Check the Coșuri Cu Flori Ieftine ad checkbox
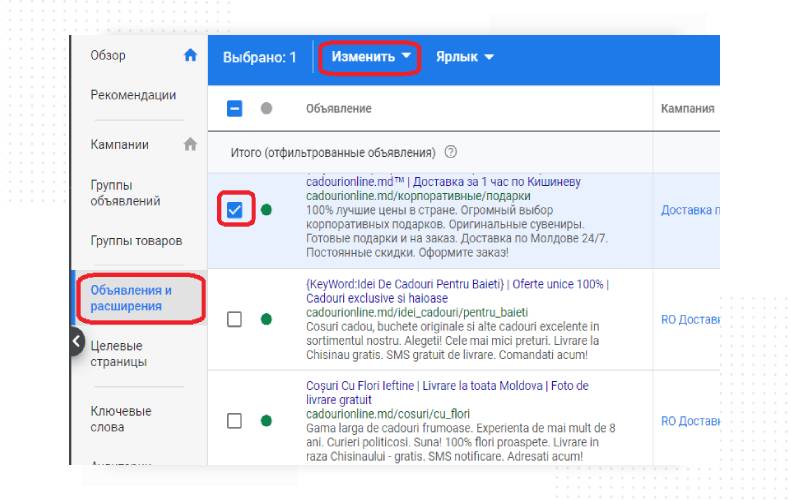Viewport: 790px width, 500px height. tap(234, 420)
